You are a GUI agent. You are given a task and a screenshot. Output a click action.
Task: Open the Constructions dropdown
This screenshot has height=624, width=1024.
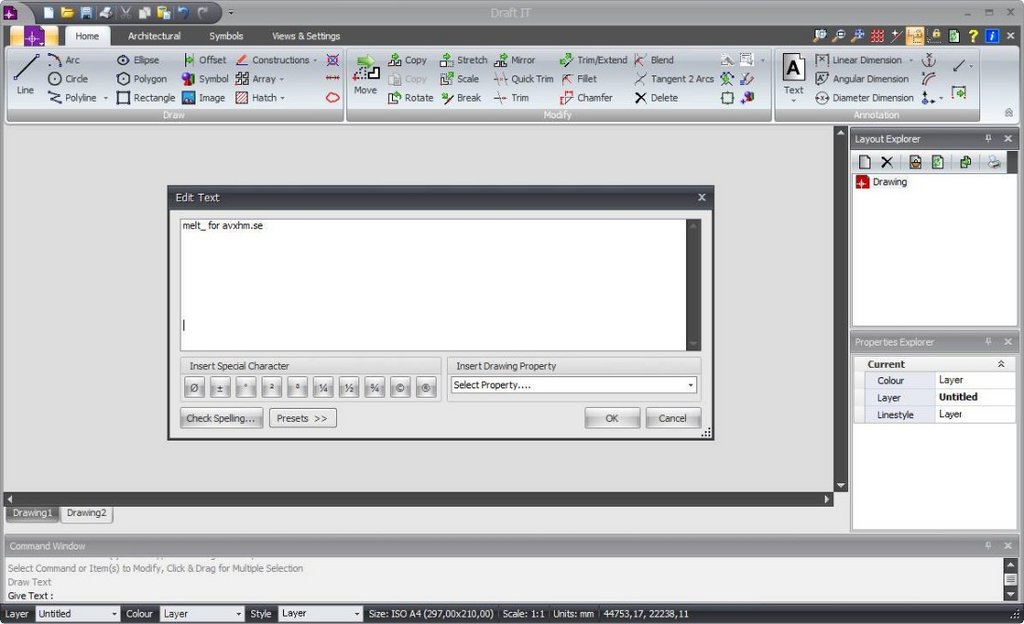[315, 60]
